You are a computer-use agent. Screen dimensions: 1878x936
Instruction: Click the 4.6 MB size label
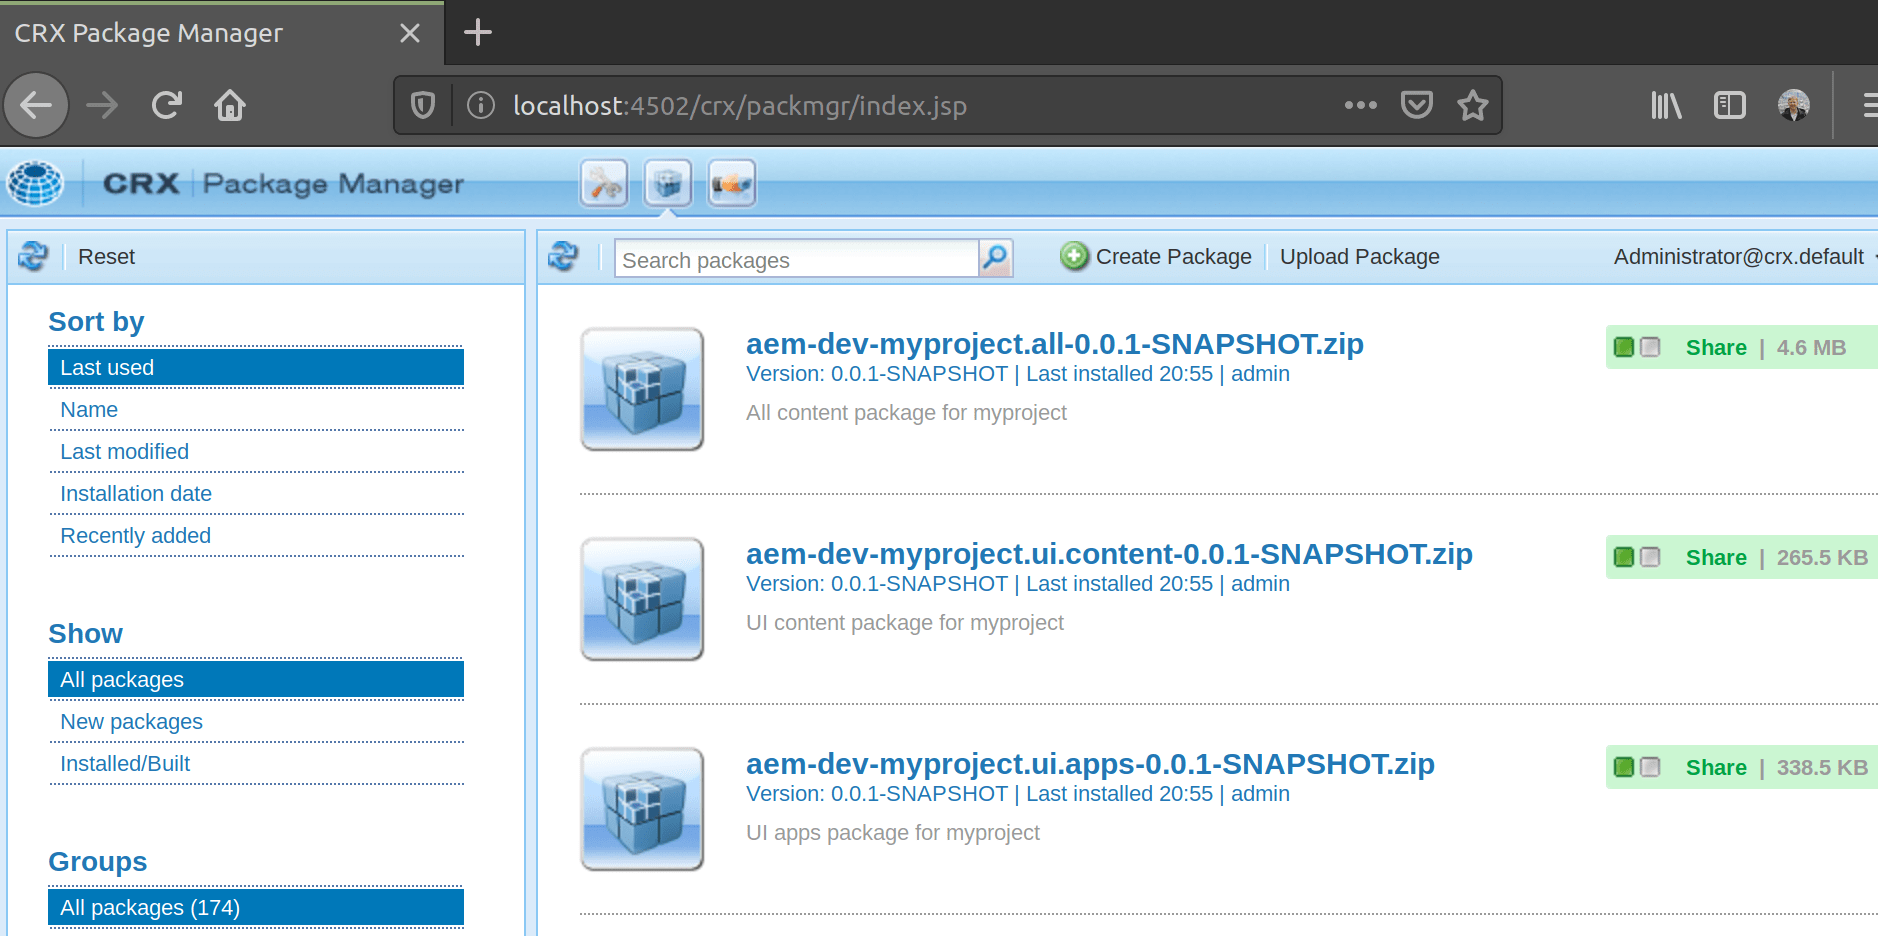1811,347
